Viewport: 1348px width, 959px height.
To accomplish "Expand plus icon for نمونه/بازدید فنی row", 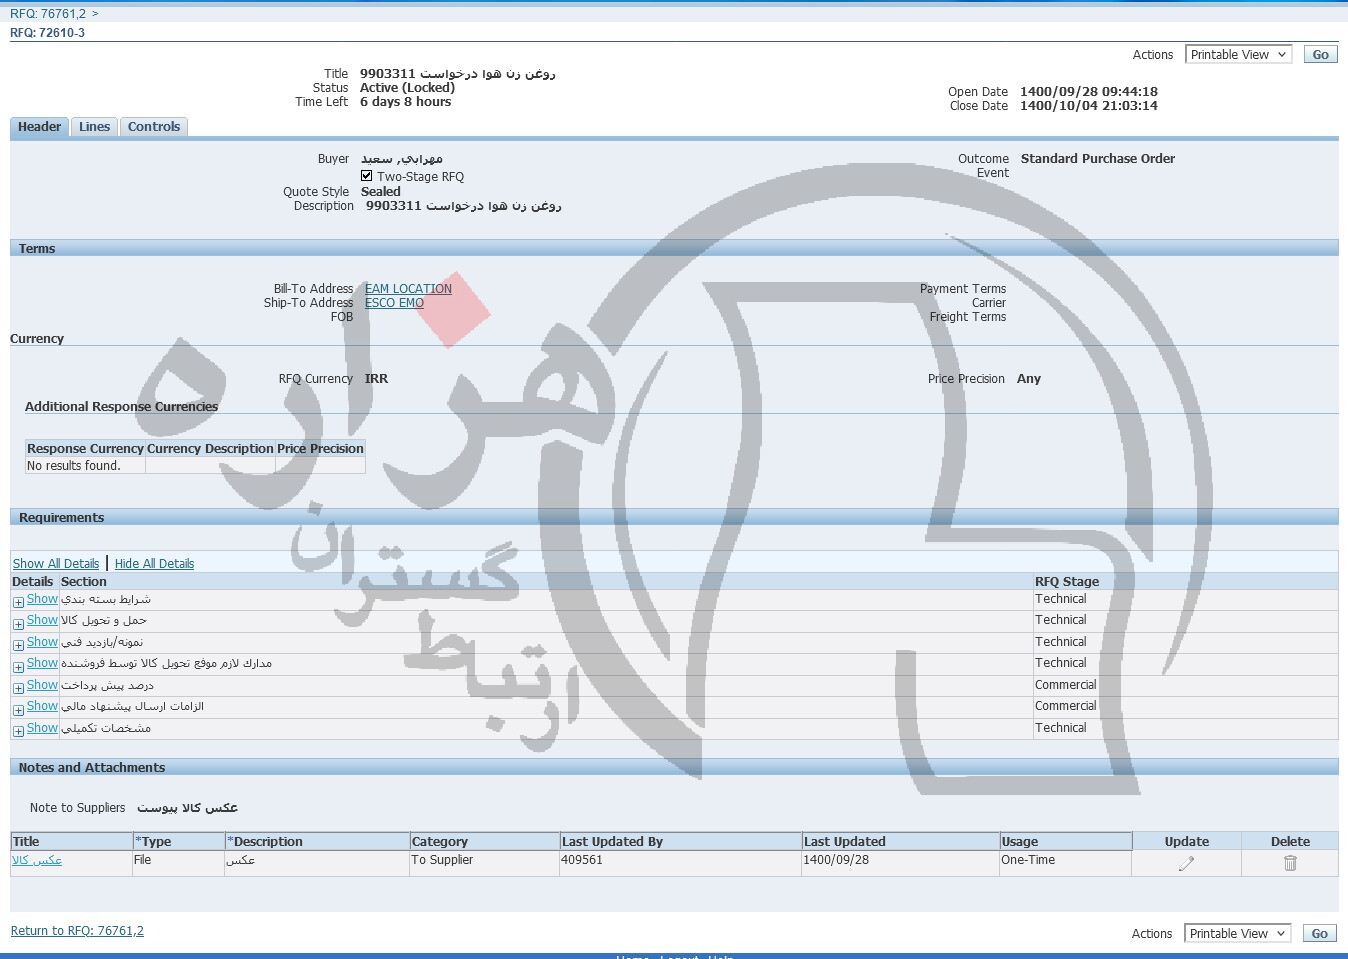I will tap(18, 645).
